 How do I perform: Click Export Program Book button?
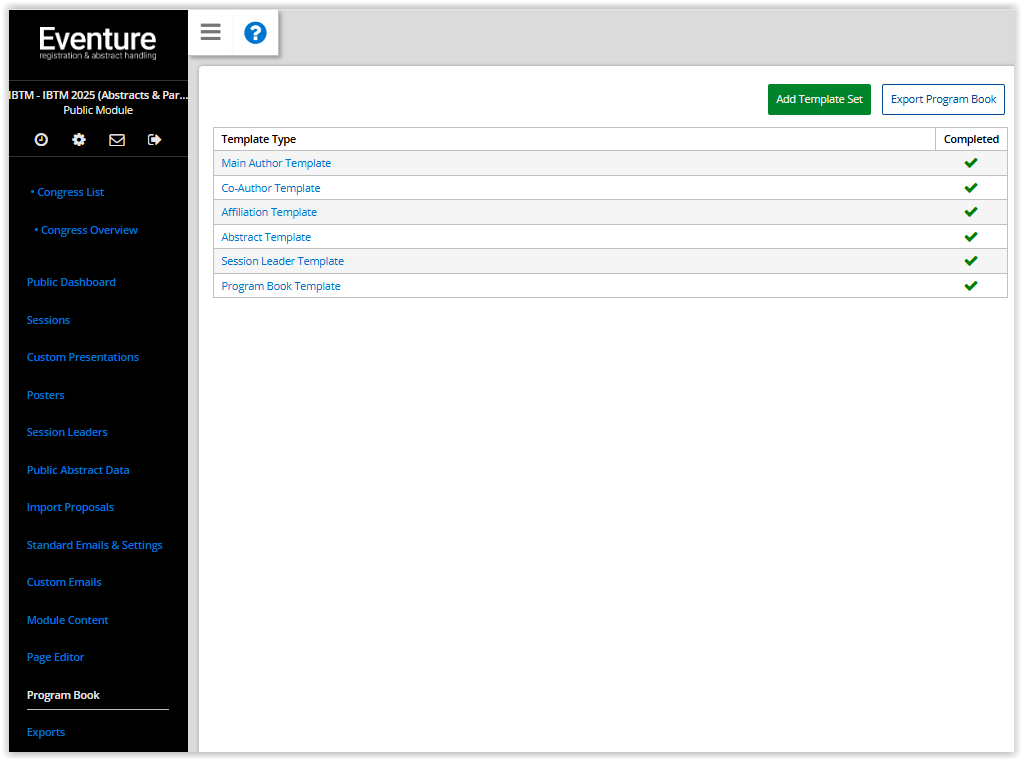pos(943,100)
